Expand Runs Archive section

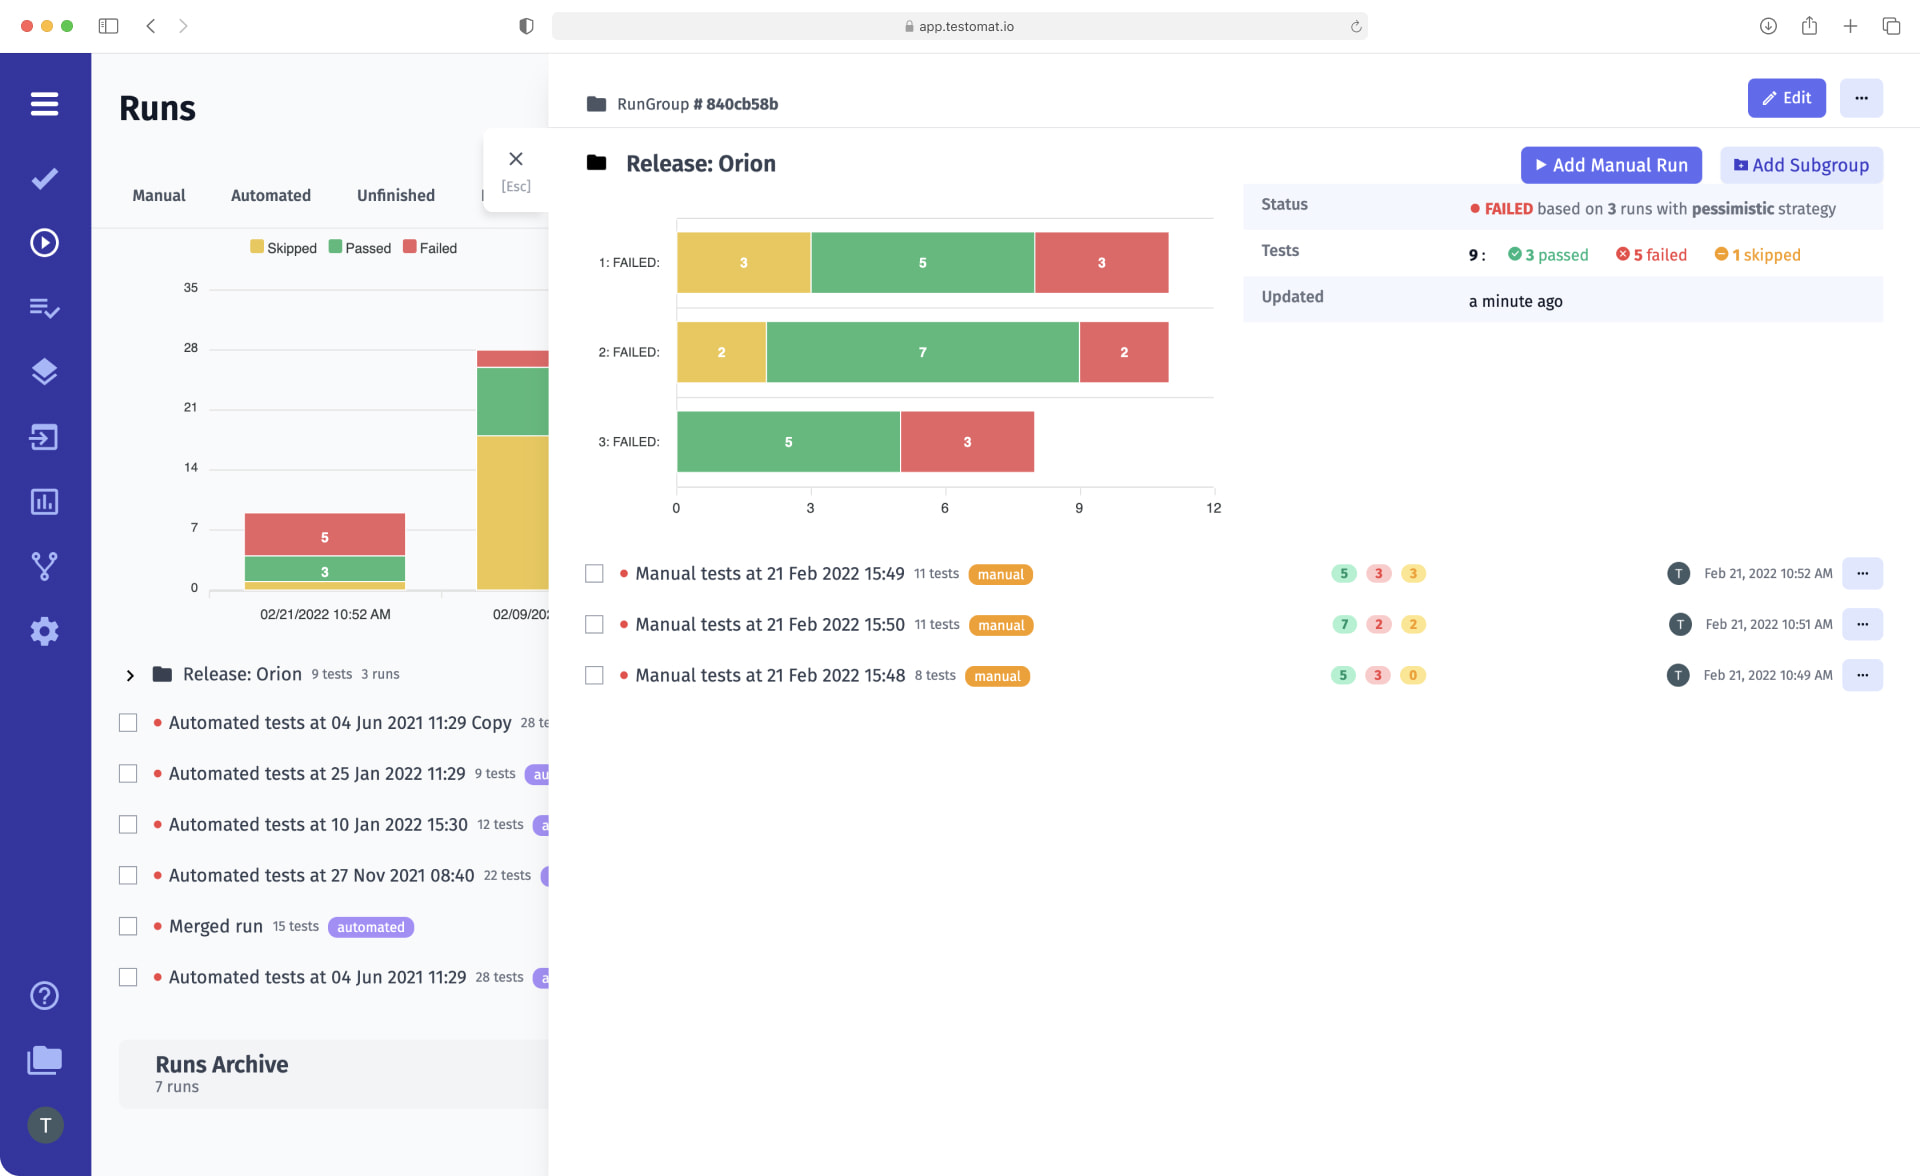(221, 1064)
